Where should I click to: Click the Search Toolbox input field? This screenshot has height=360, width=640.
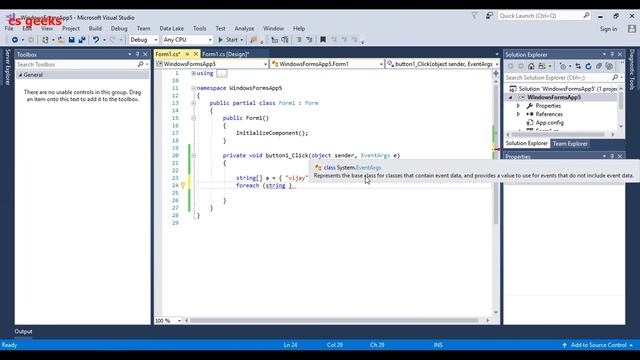(x=77, y=64)
